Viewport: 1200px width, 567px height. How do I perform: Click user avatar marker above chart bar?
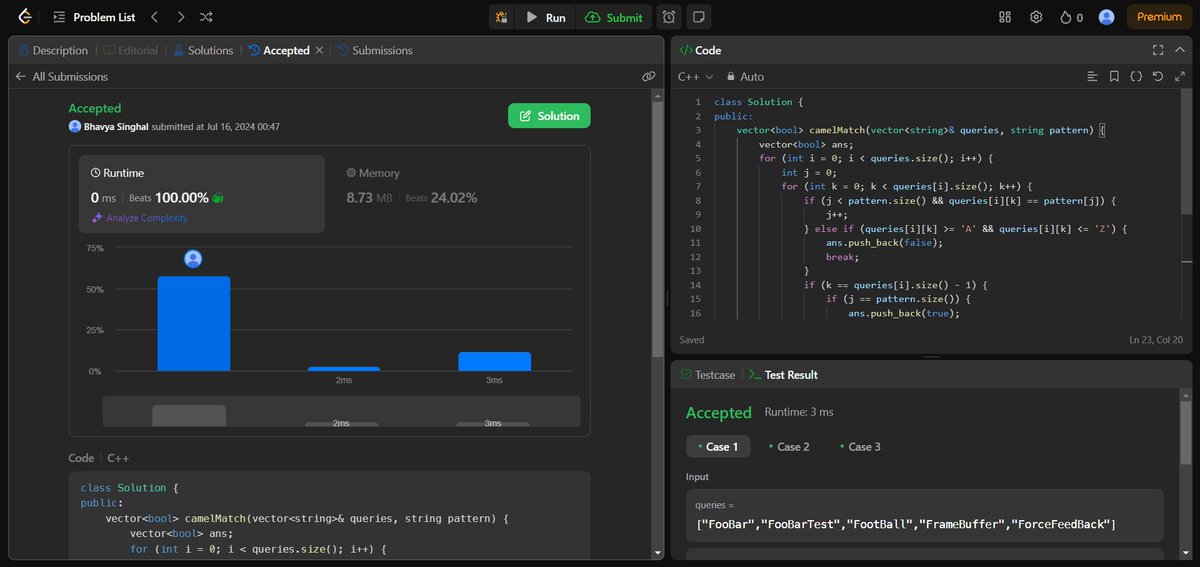click(193, 259)
